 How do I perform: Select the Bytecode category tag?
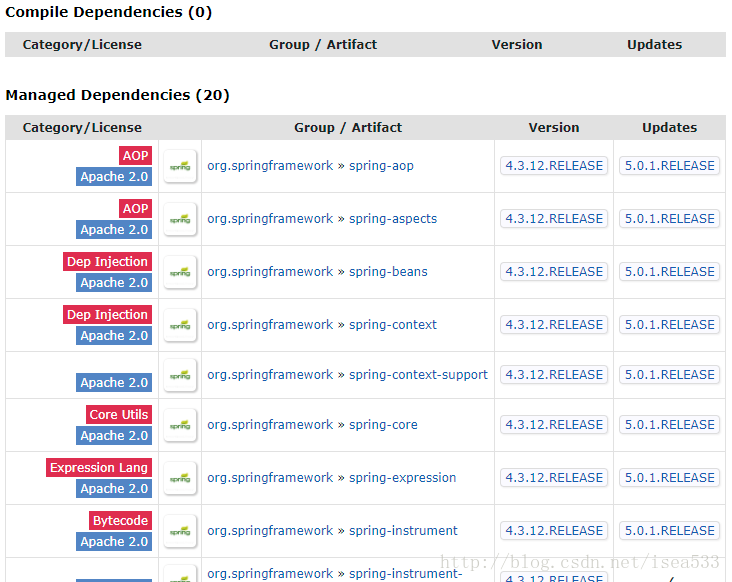[120, 520]
